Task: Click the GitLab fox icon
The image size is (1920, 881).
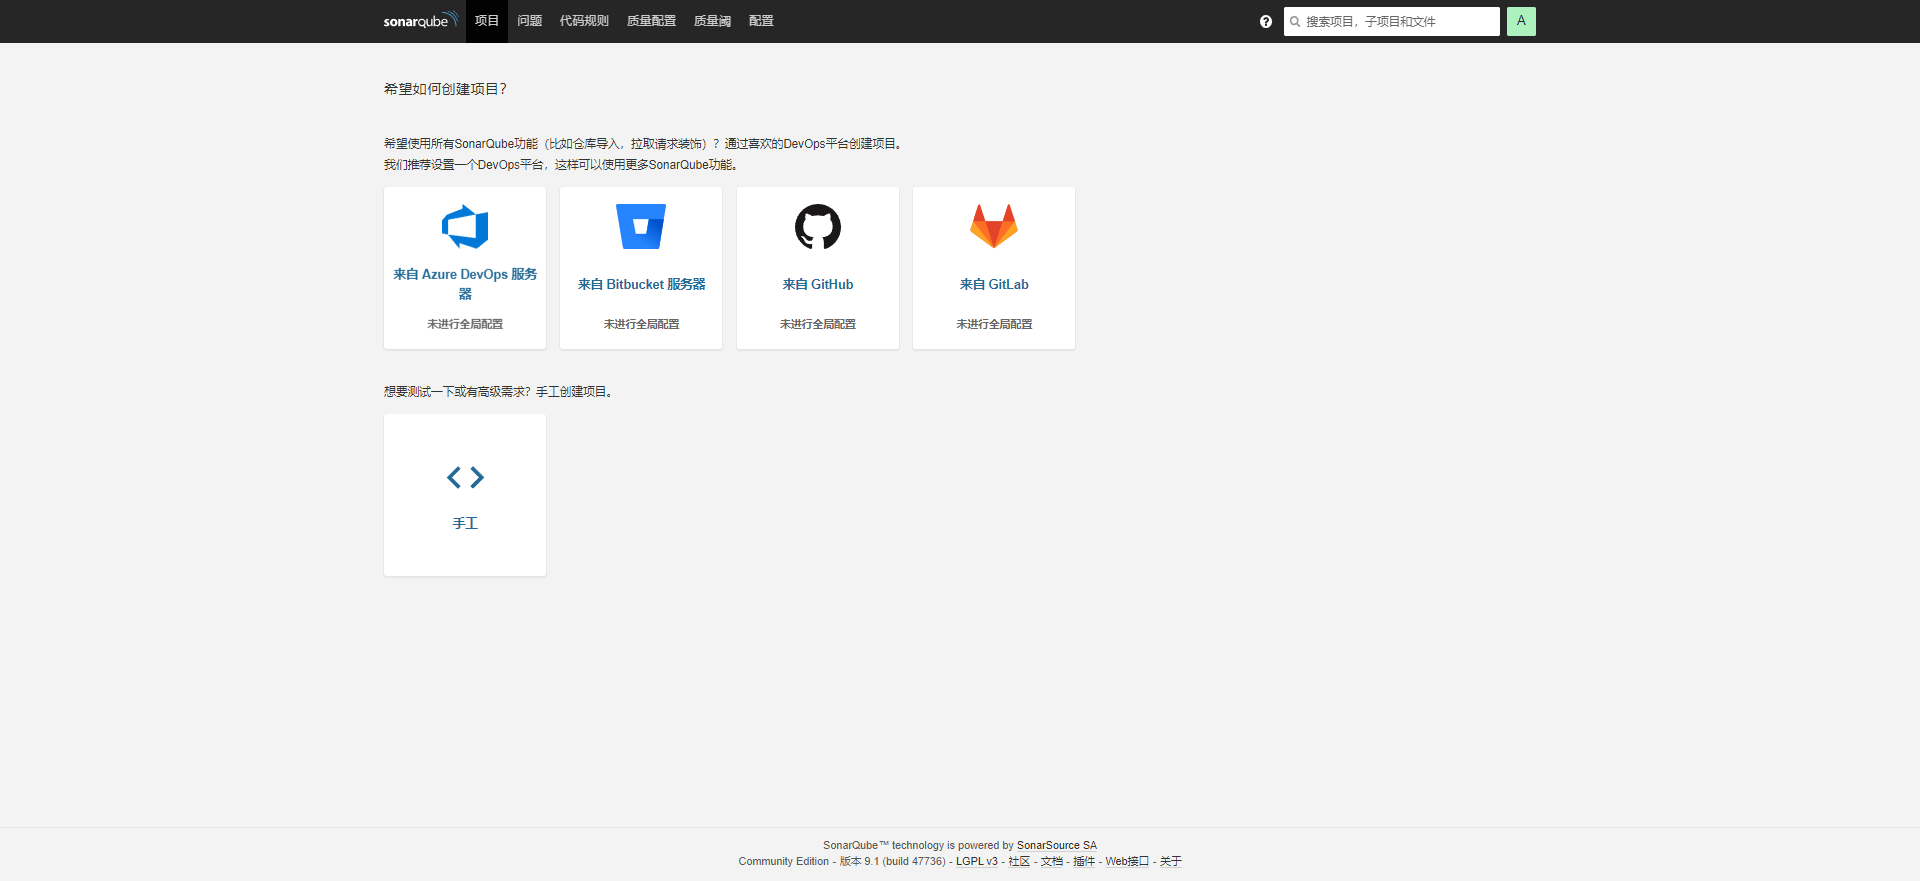Action: tap(994, 227)
